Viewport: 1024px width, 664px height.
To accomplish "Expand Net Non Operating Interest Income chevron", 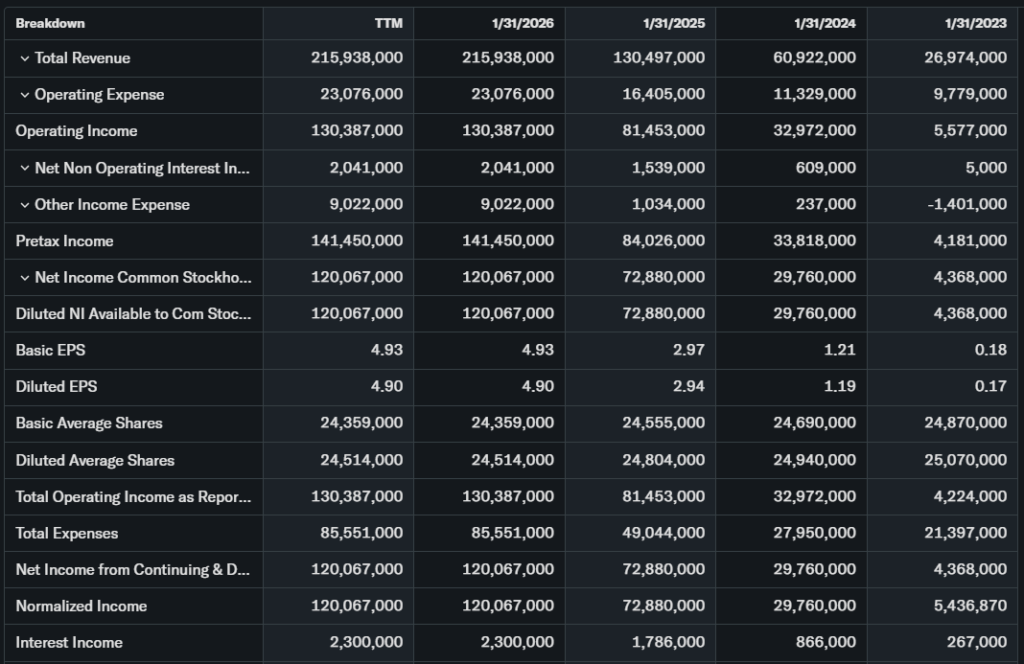I will click(25, 168).
